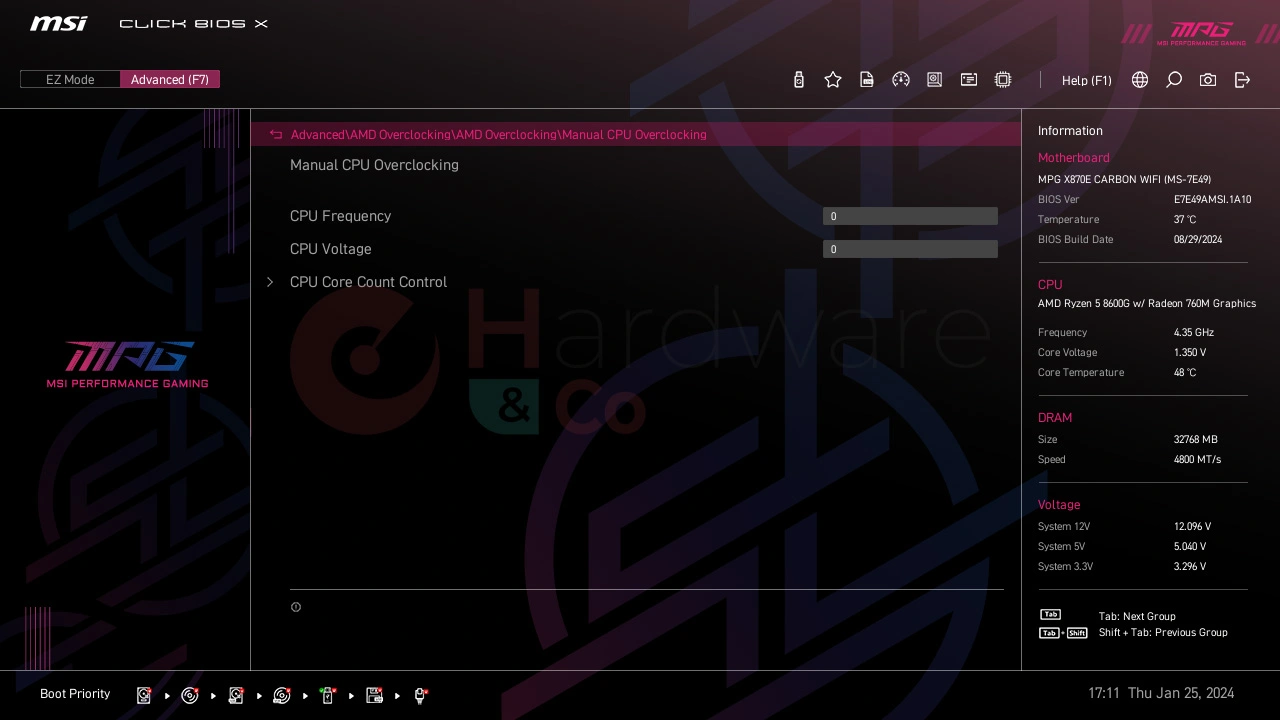
Task: Select the USB key boot device icon
Action: coord(328,695)
